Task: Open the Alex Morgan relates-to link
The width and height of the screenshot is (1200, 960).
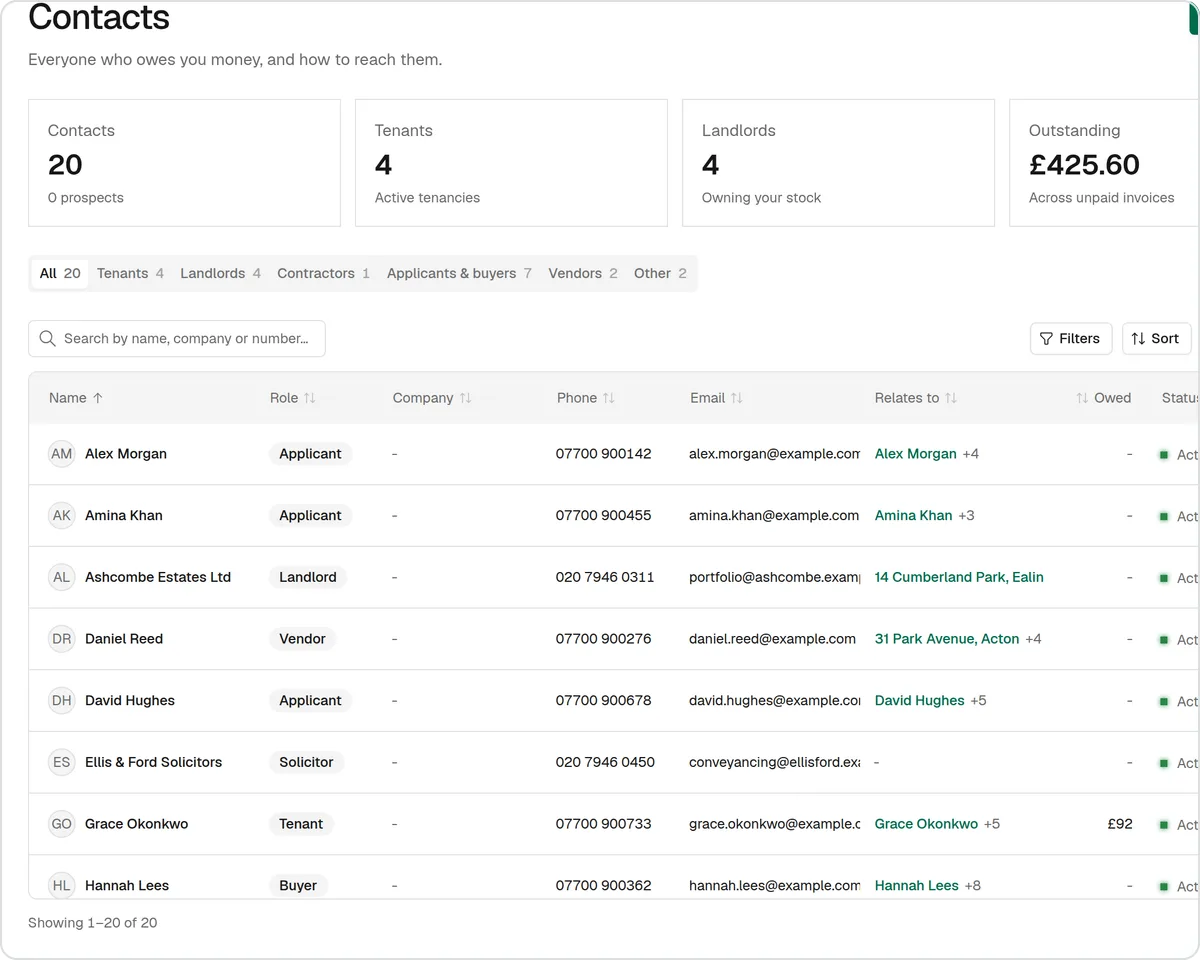Action: click(915, 454)
